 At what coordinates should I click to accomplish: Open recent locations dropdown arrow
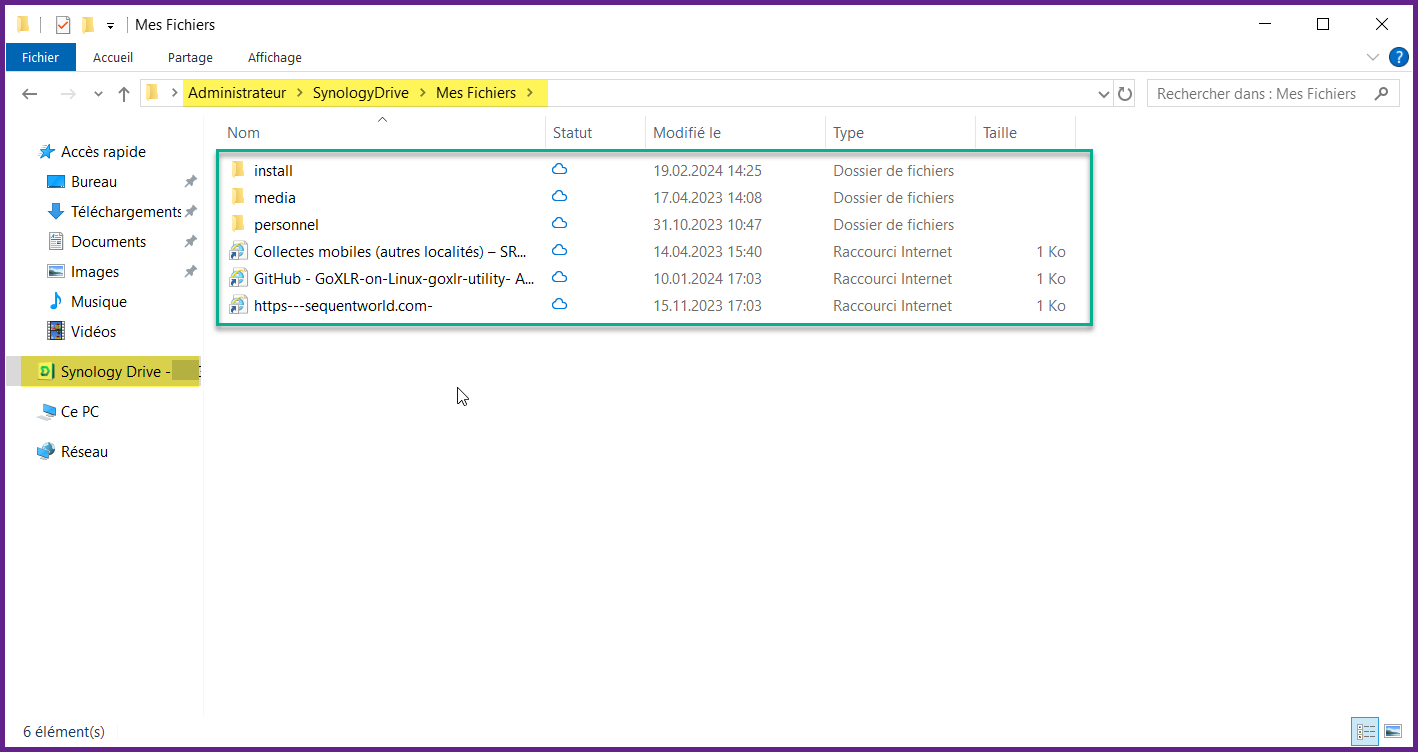(98, 94)
